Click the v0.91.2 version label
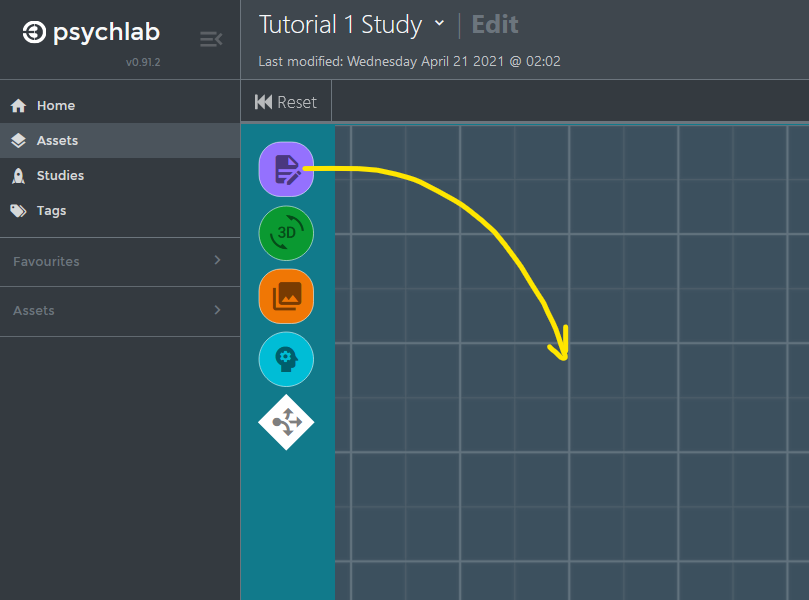809x600 pixels. pos(143,62)
